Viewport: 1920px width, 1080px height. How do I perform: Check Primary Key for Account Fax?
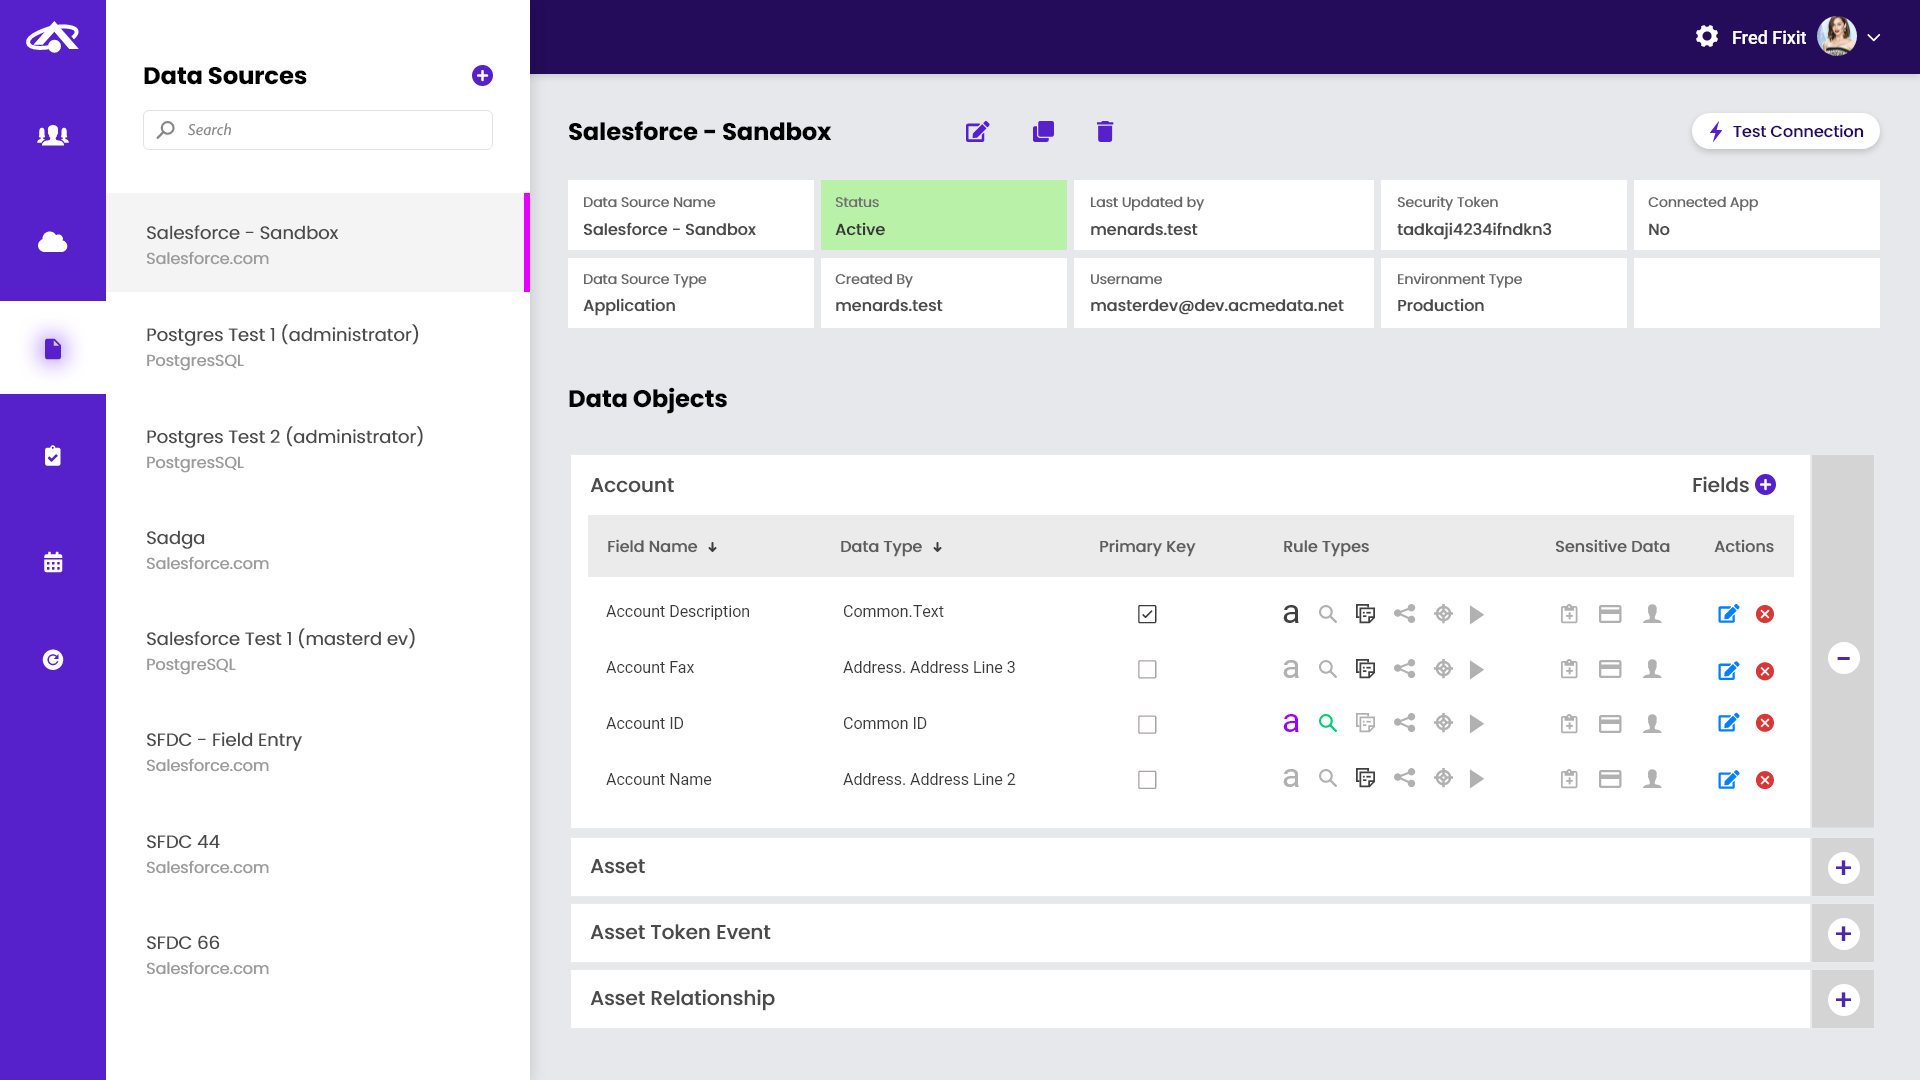1147,669
